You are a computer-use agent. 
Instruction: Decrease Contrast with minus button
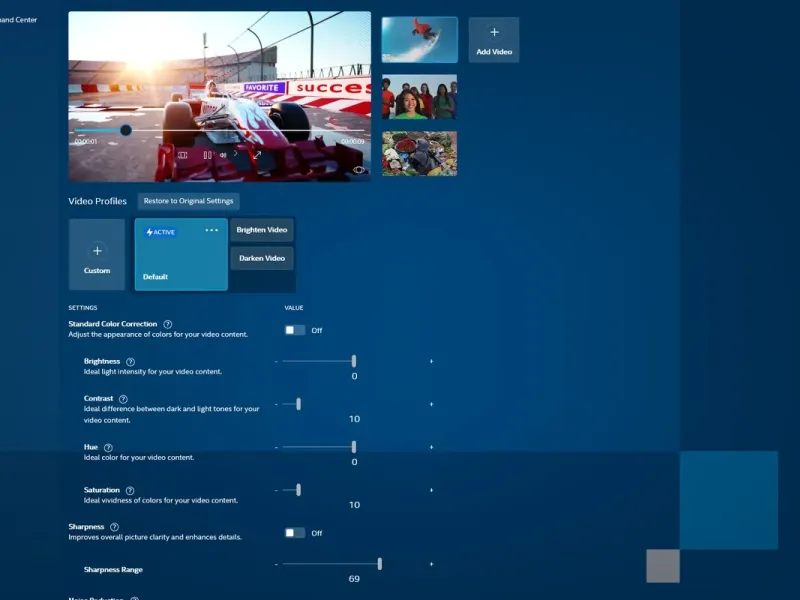[276, 404]
